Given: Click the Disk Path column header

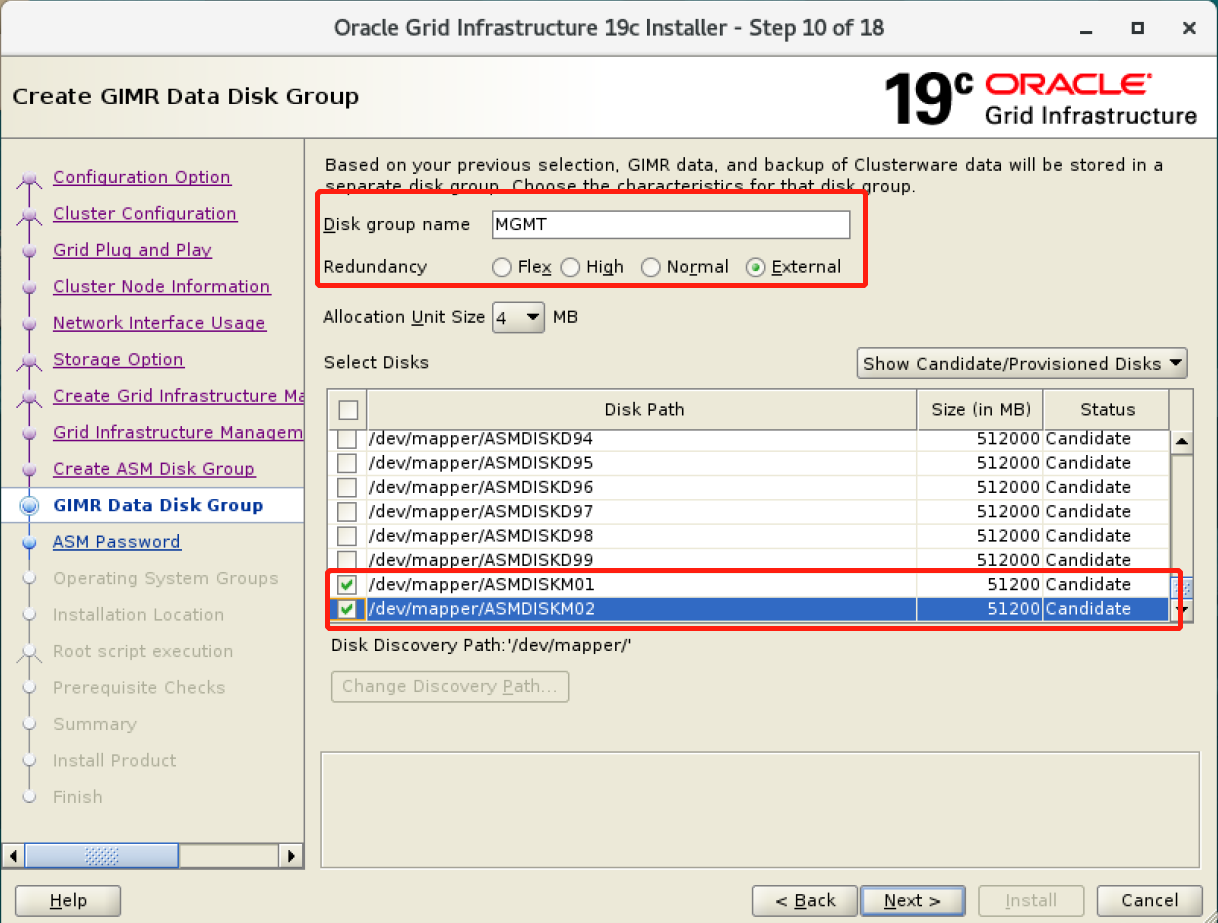Looking at the screenshot, I should 642,409.
